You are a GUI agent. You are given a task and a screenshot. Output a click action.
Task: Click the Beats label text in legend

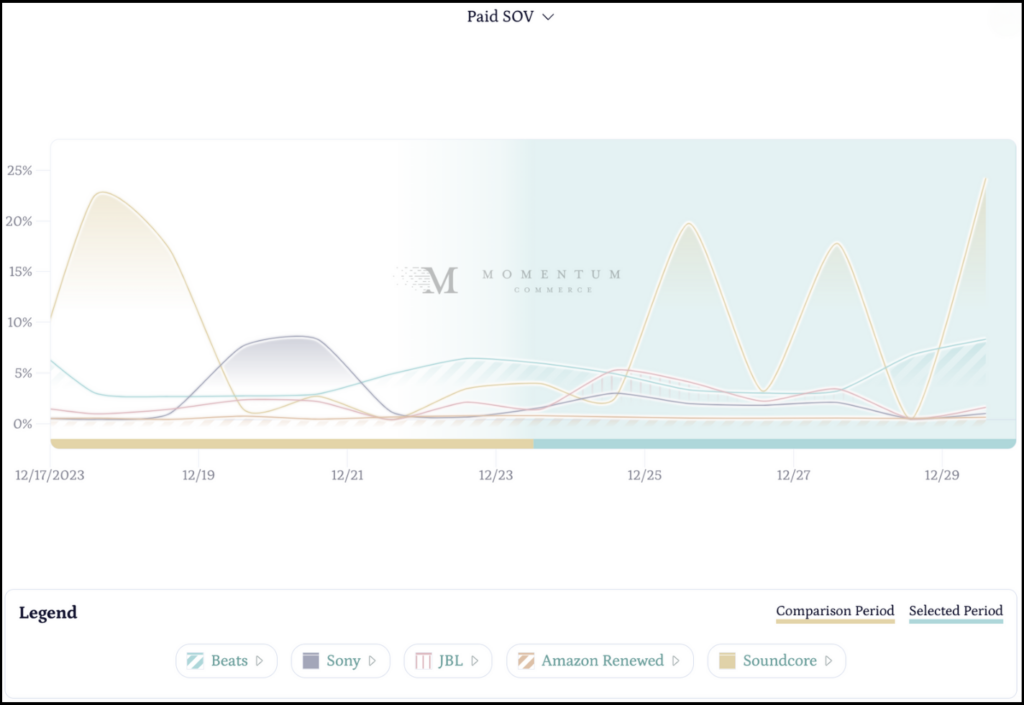click(229, 661)
